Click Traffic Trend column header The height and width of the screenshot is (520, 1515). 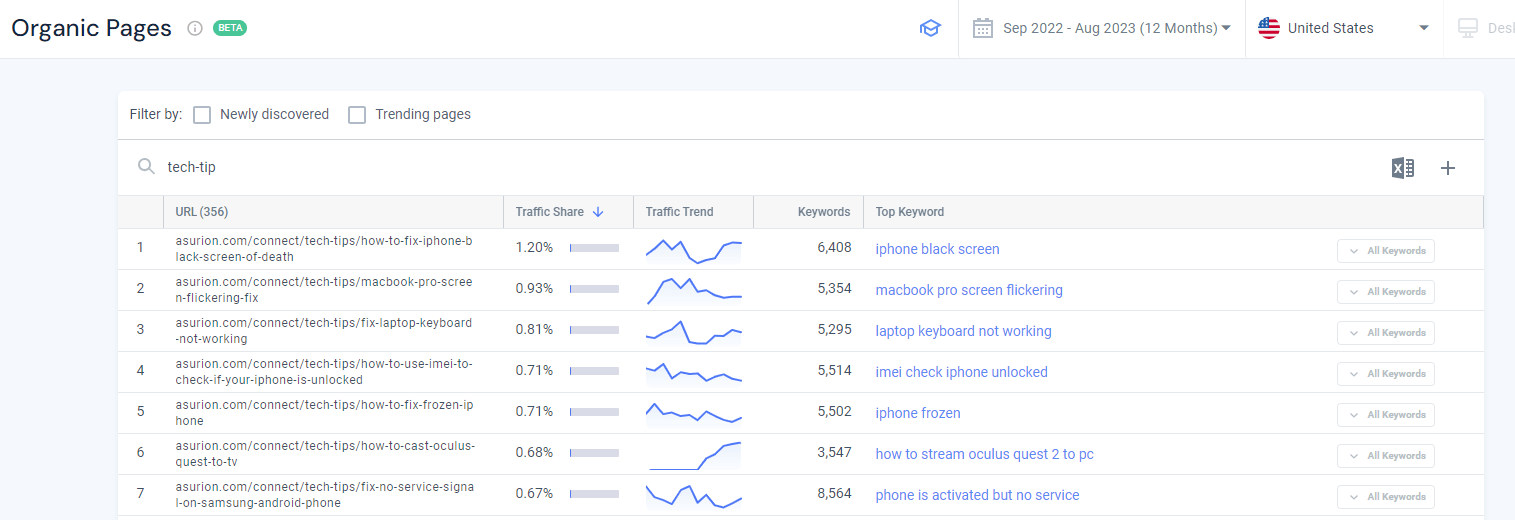tap(679, 212)
